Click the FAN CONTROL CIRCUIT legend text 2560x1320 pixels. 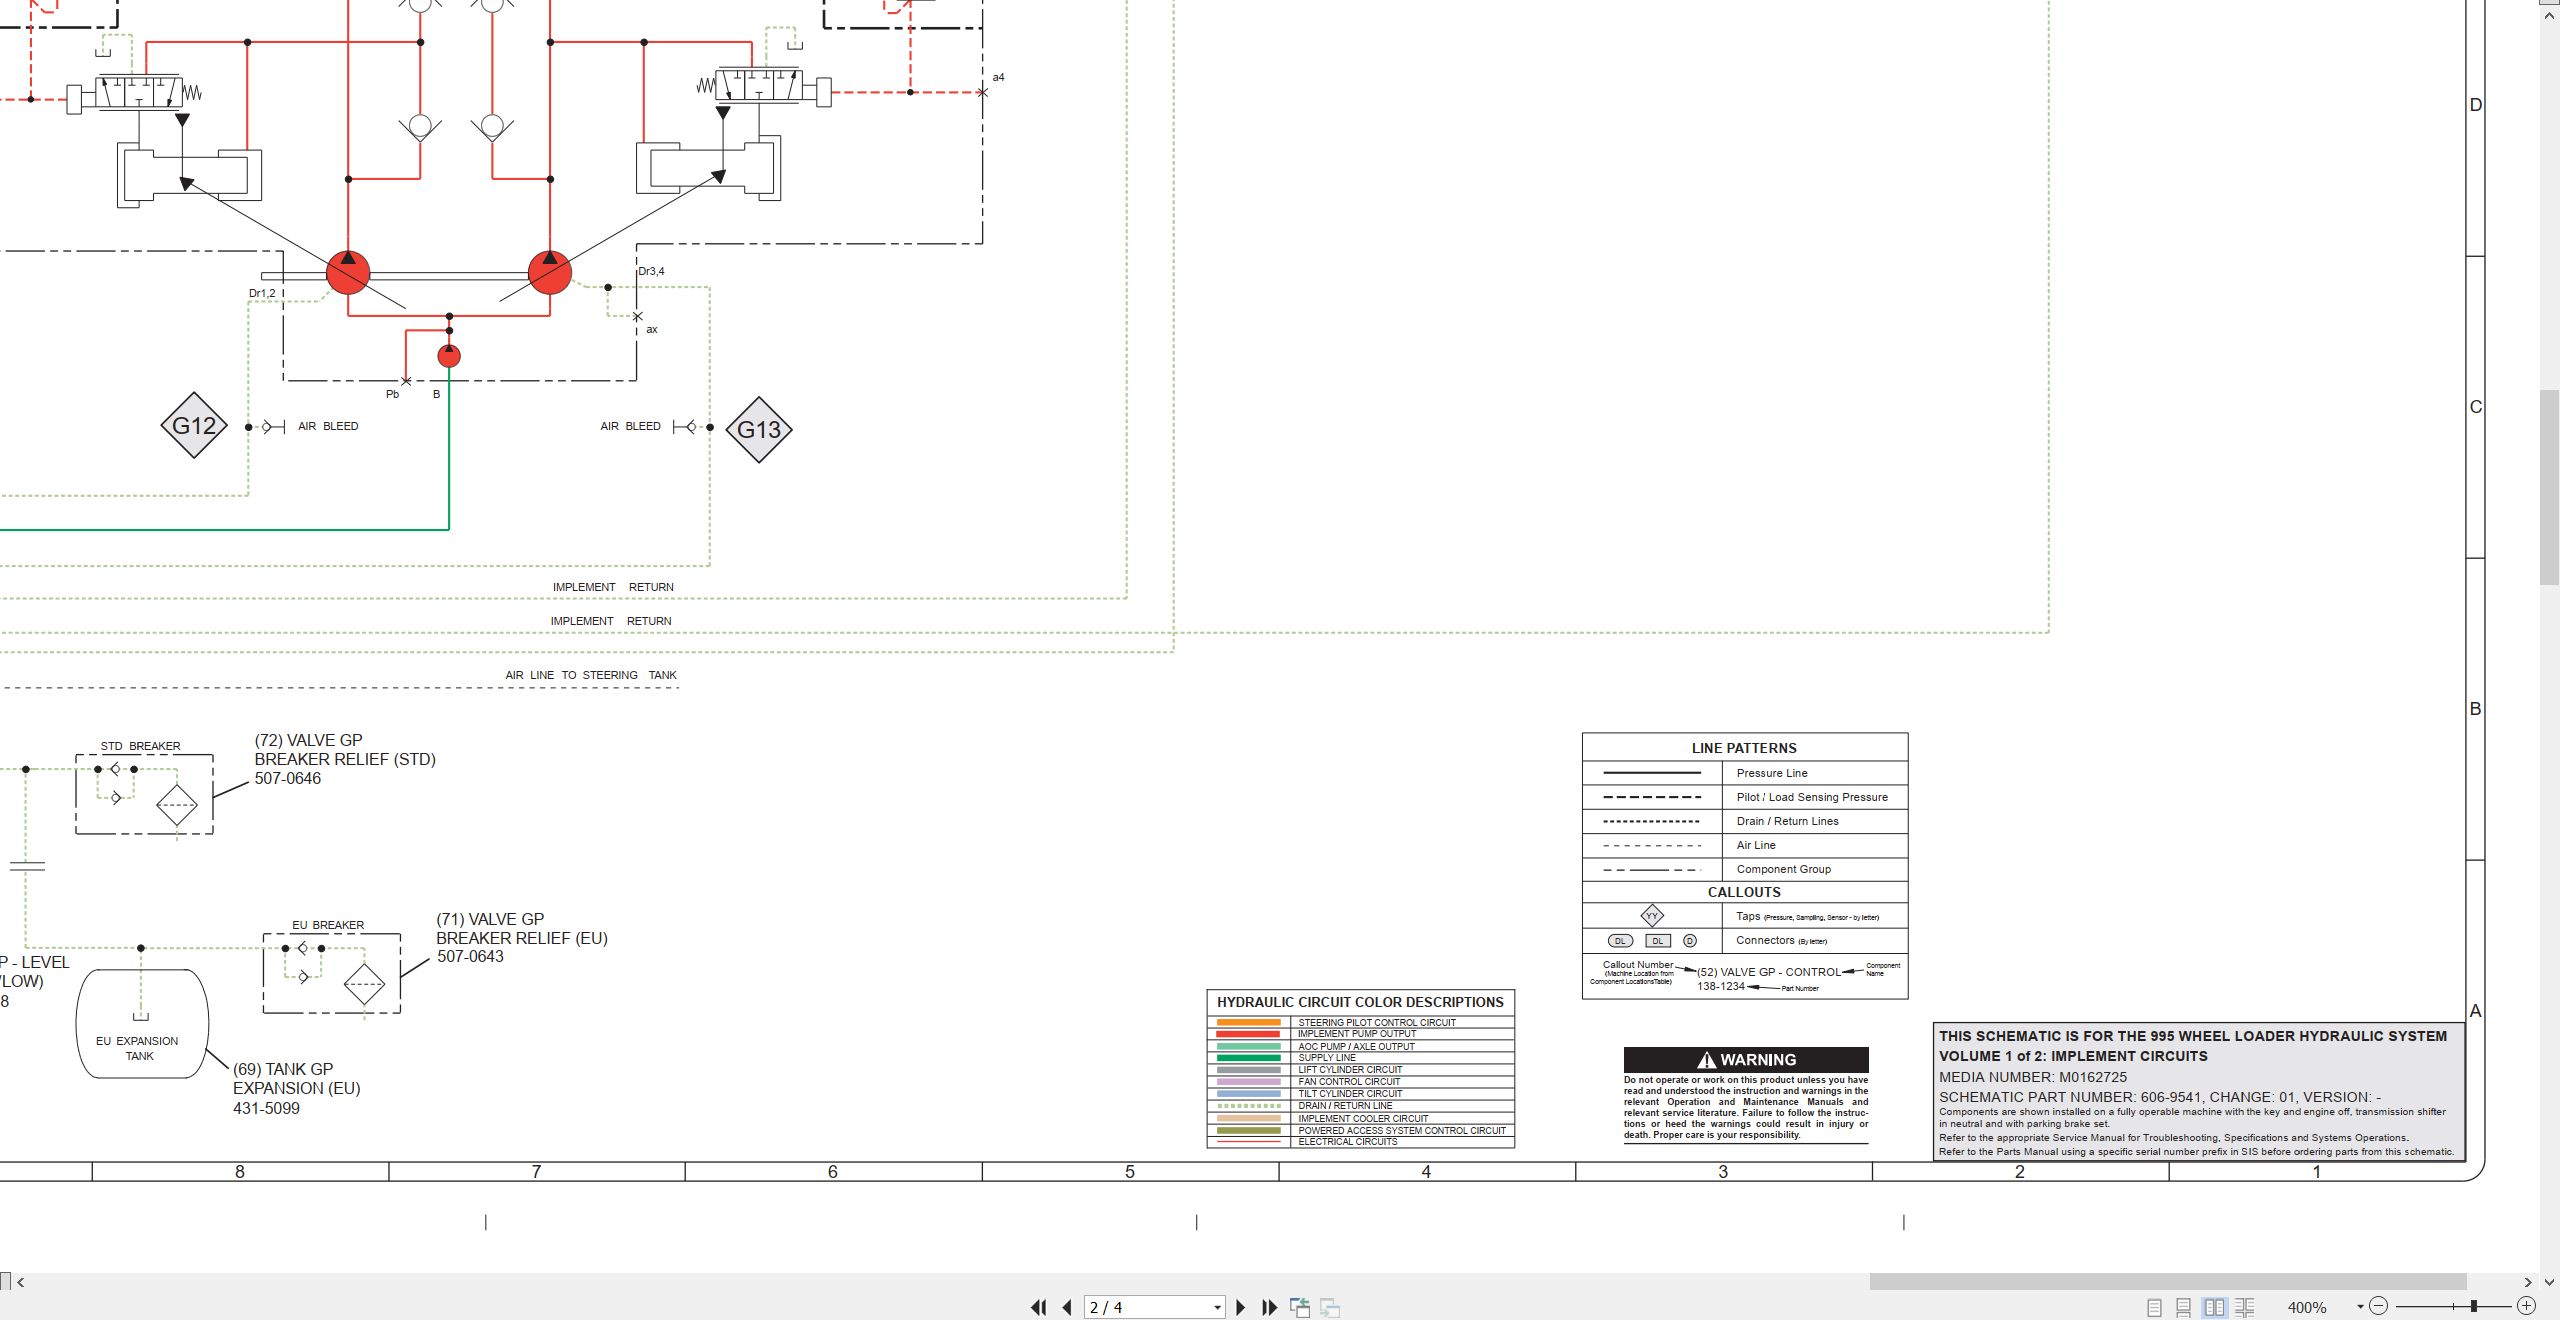coord(1349,1082)
